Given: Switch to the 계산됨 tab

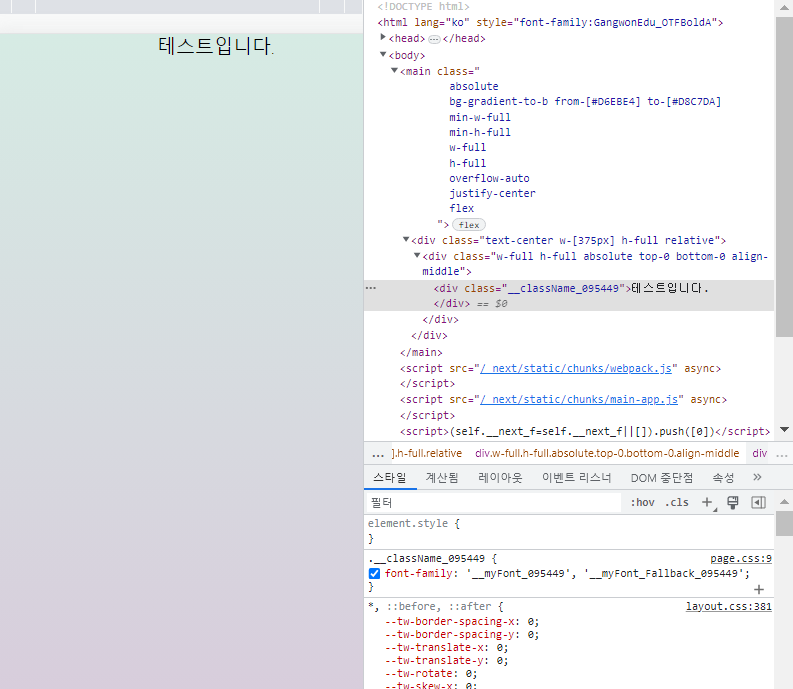Looking at the screenshot, I should [442, 478].
